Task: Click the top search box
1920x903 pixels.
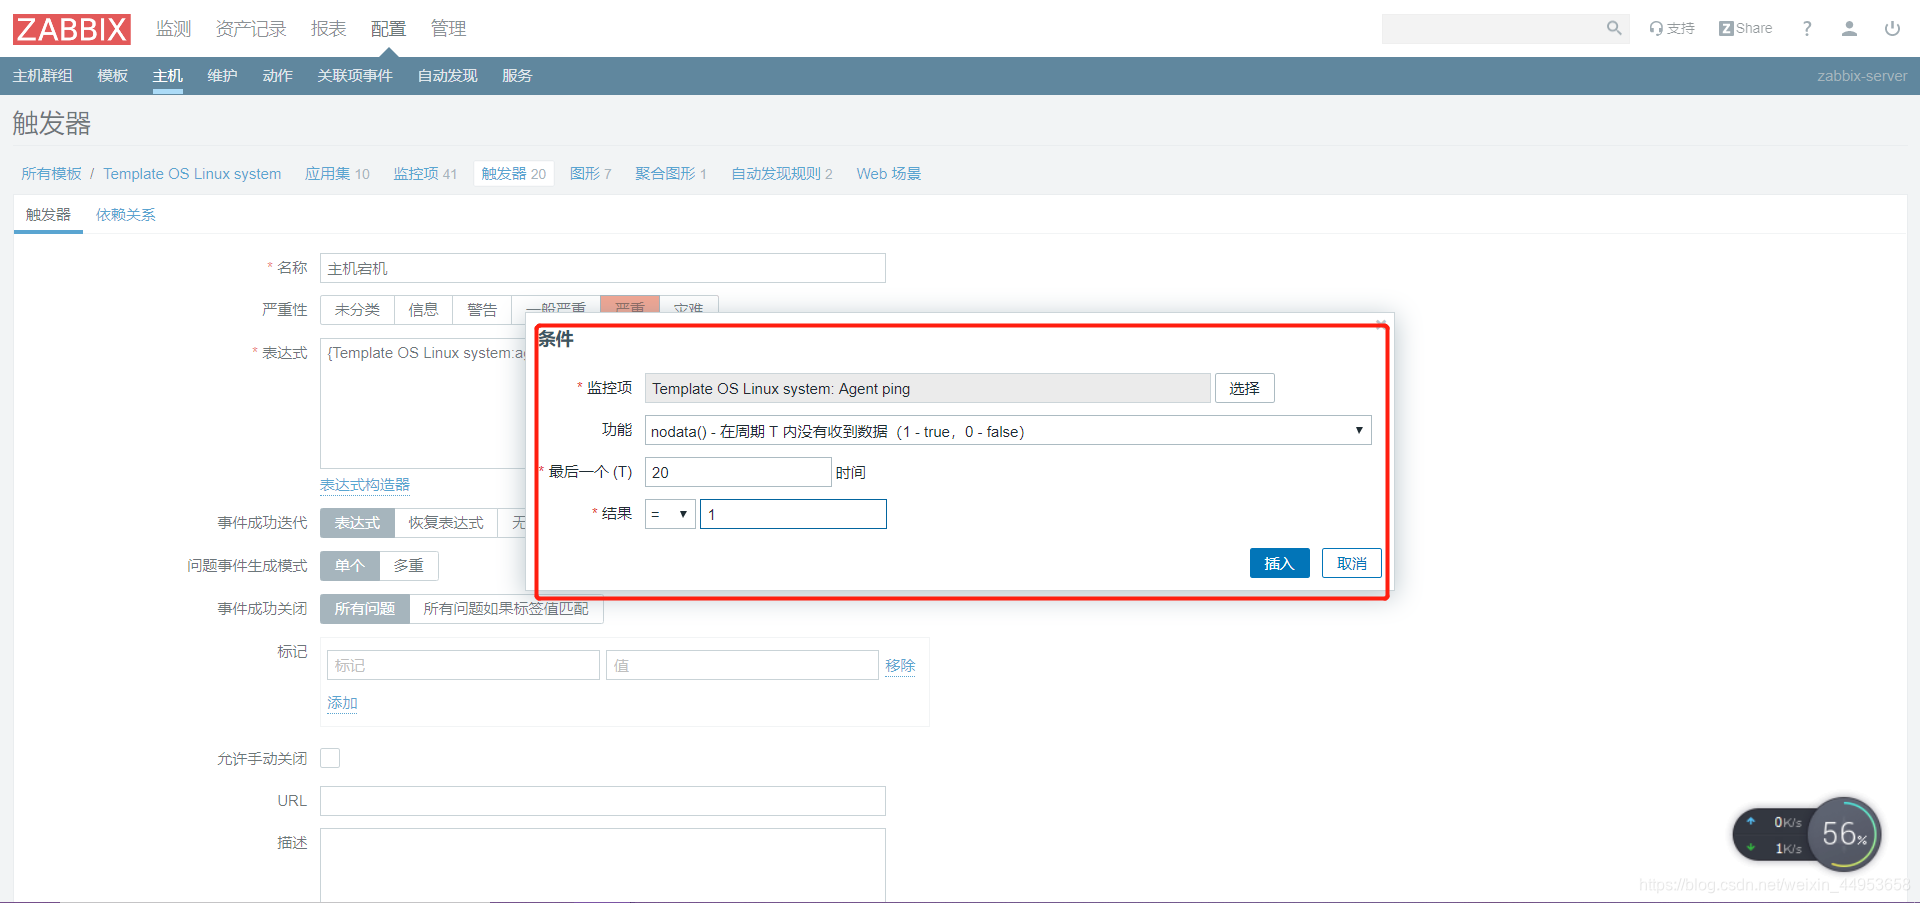Action: (1492, 29)
